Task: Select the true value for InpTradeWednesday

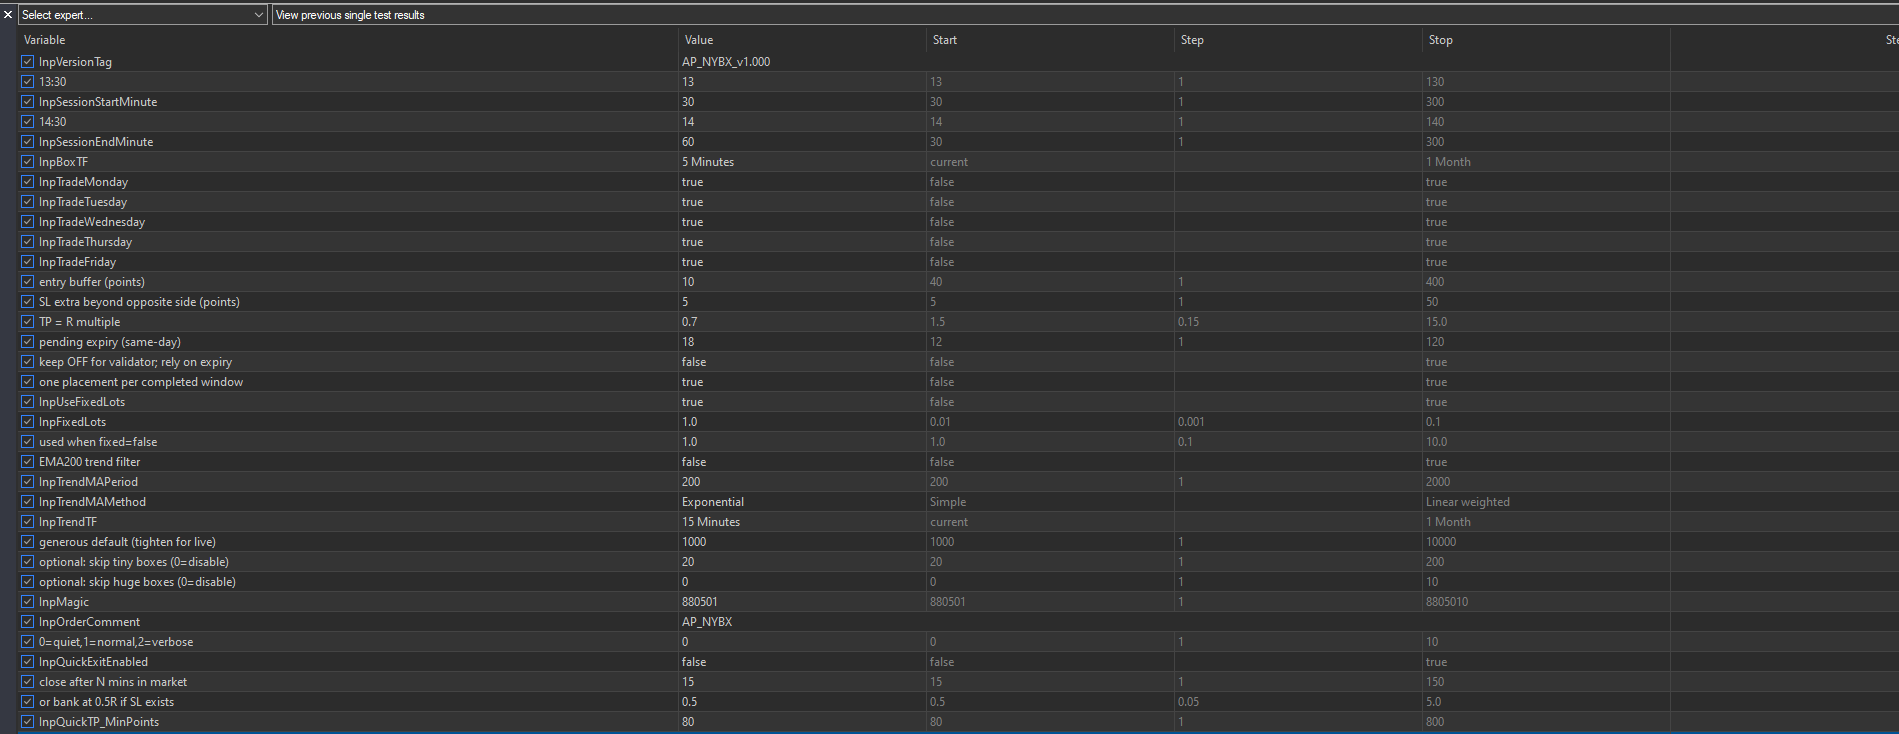Action: tap(802, 222)
